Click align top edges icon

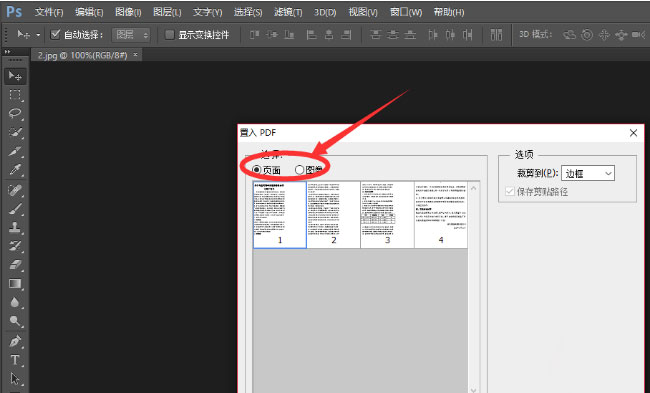click(x=255, y=35)
